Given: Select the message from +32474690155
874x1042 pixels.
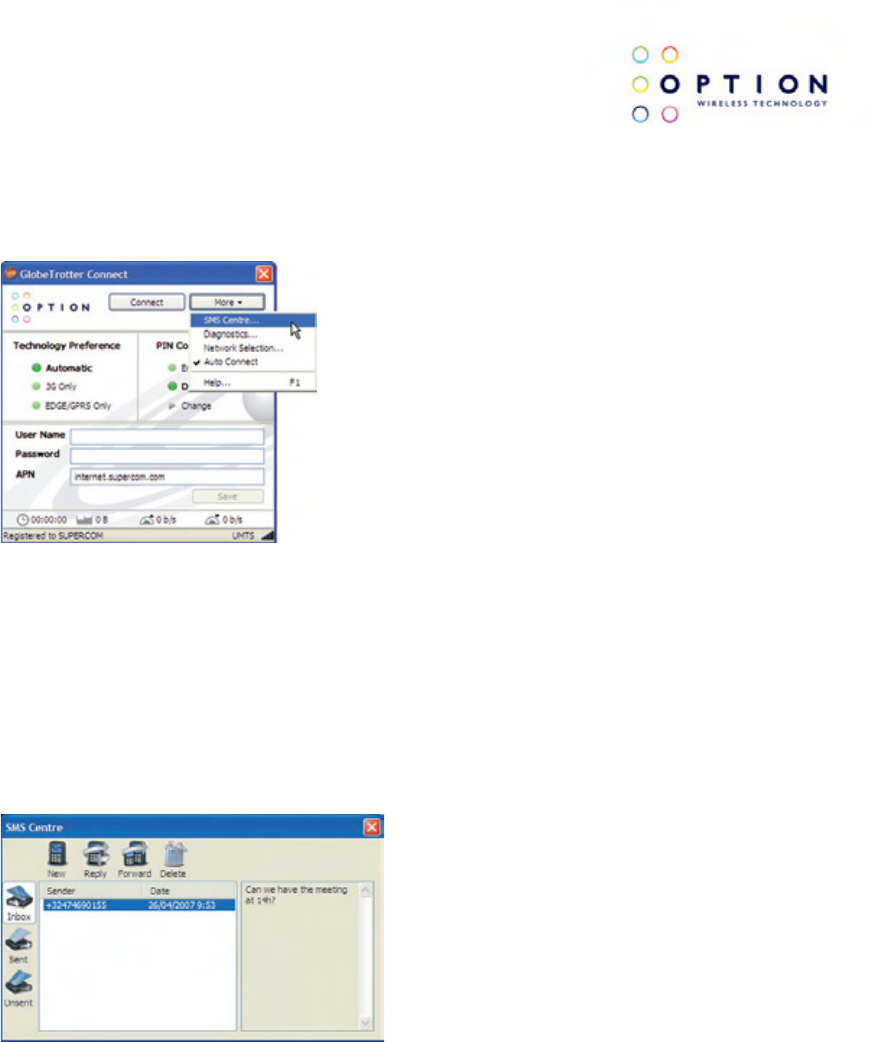Looking at the screenshot, I should (139, 905).
